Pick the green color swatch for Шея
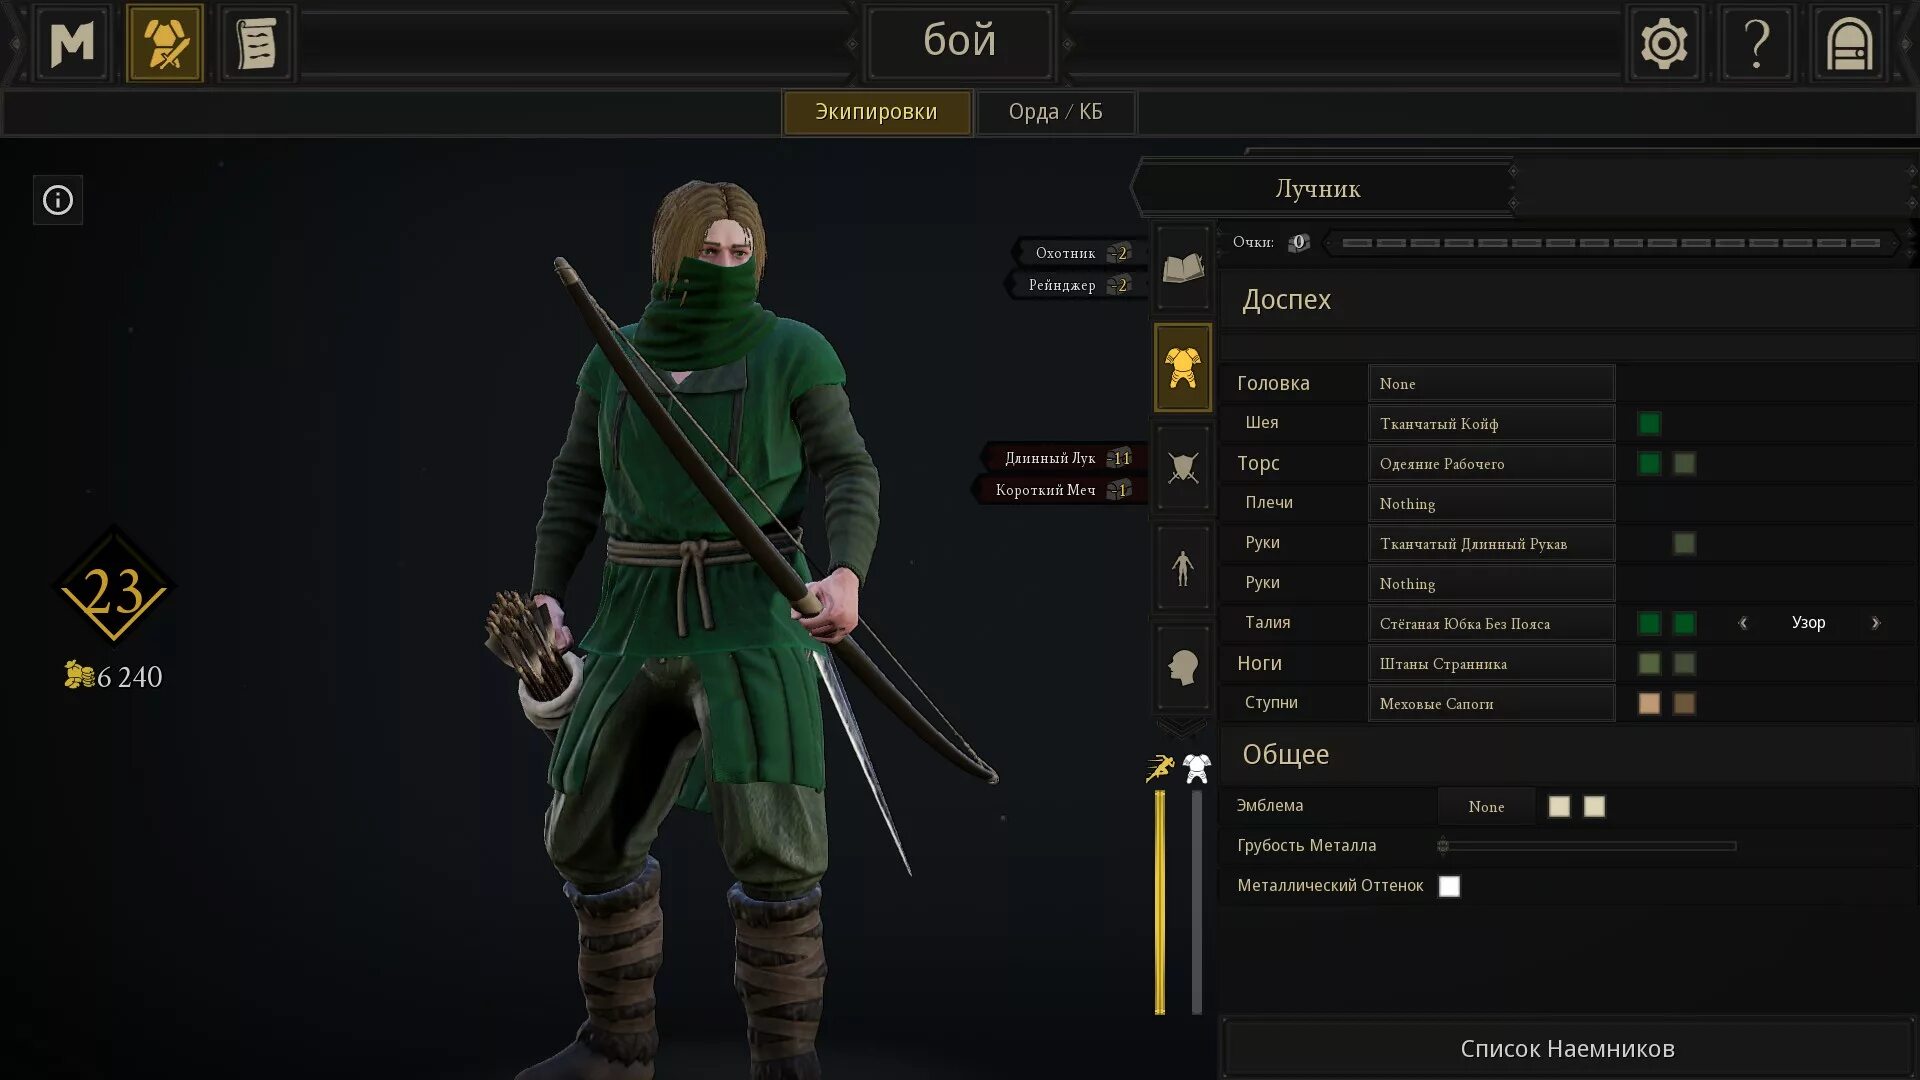 click(1649, 424)
